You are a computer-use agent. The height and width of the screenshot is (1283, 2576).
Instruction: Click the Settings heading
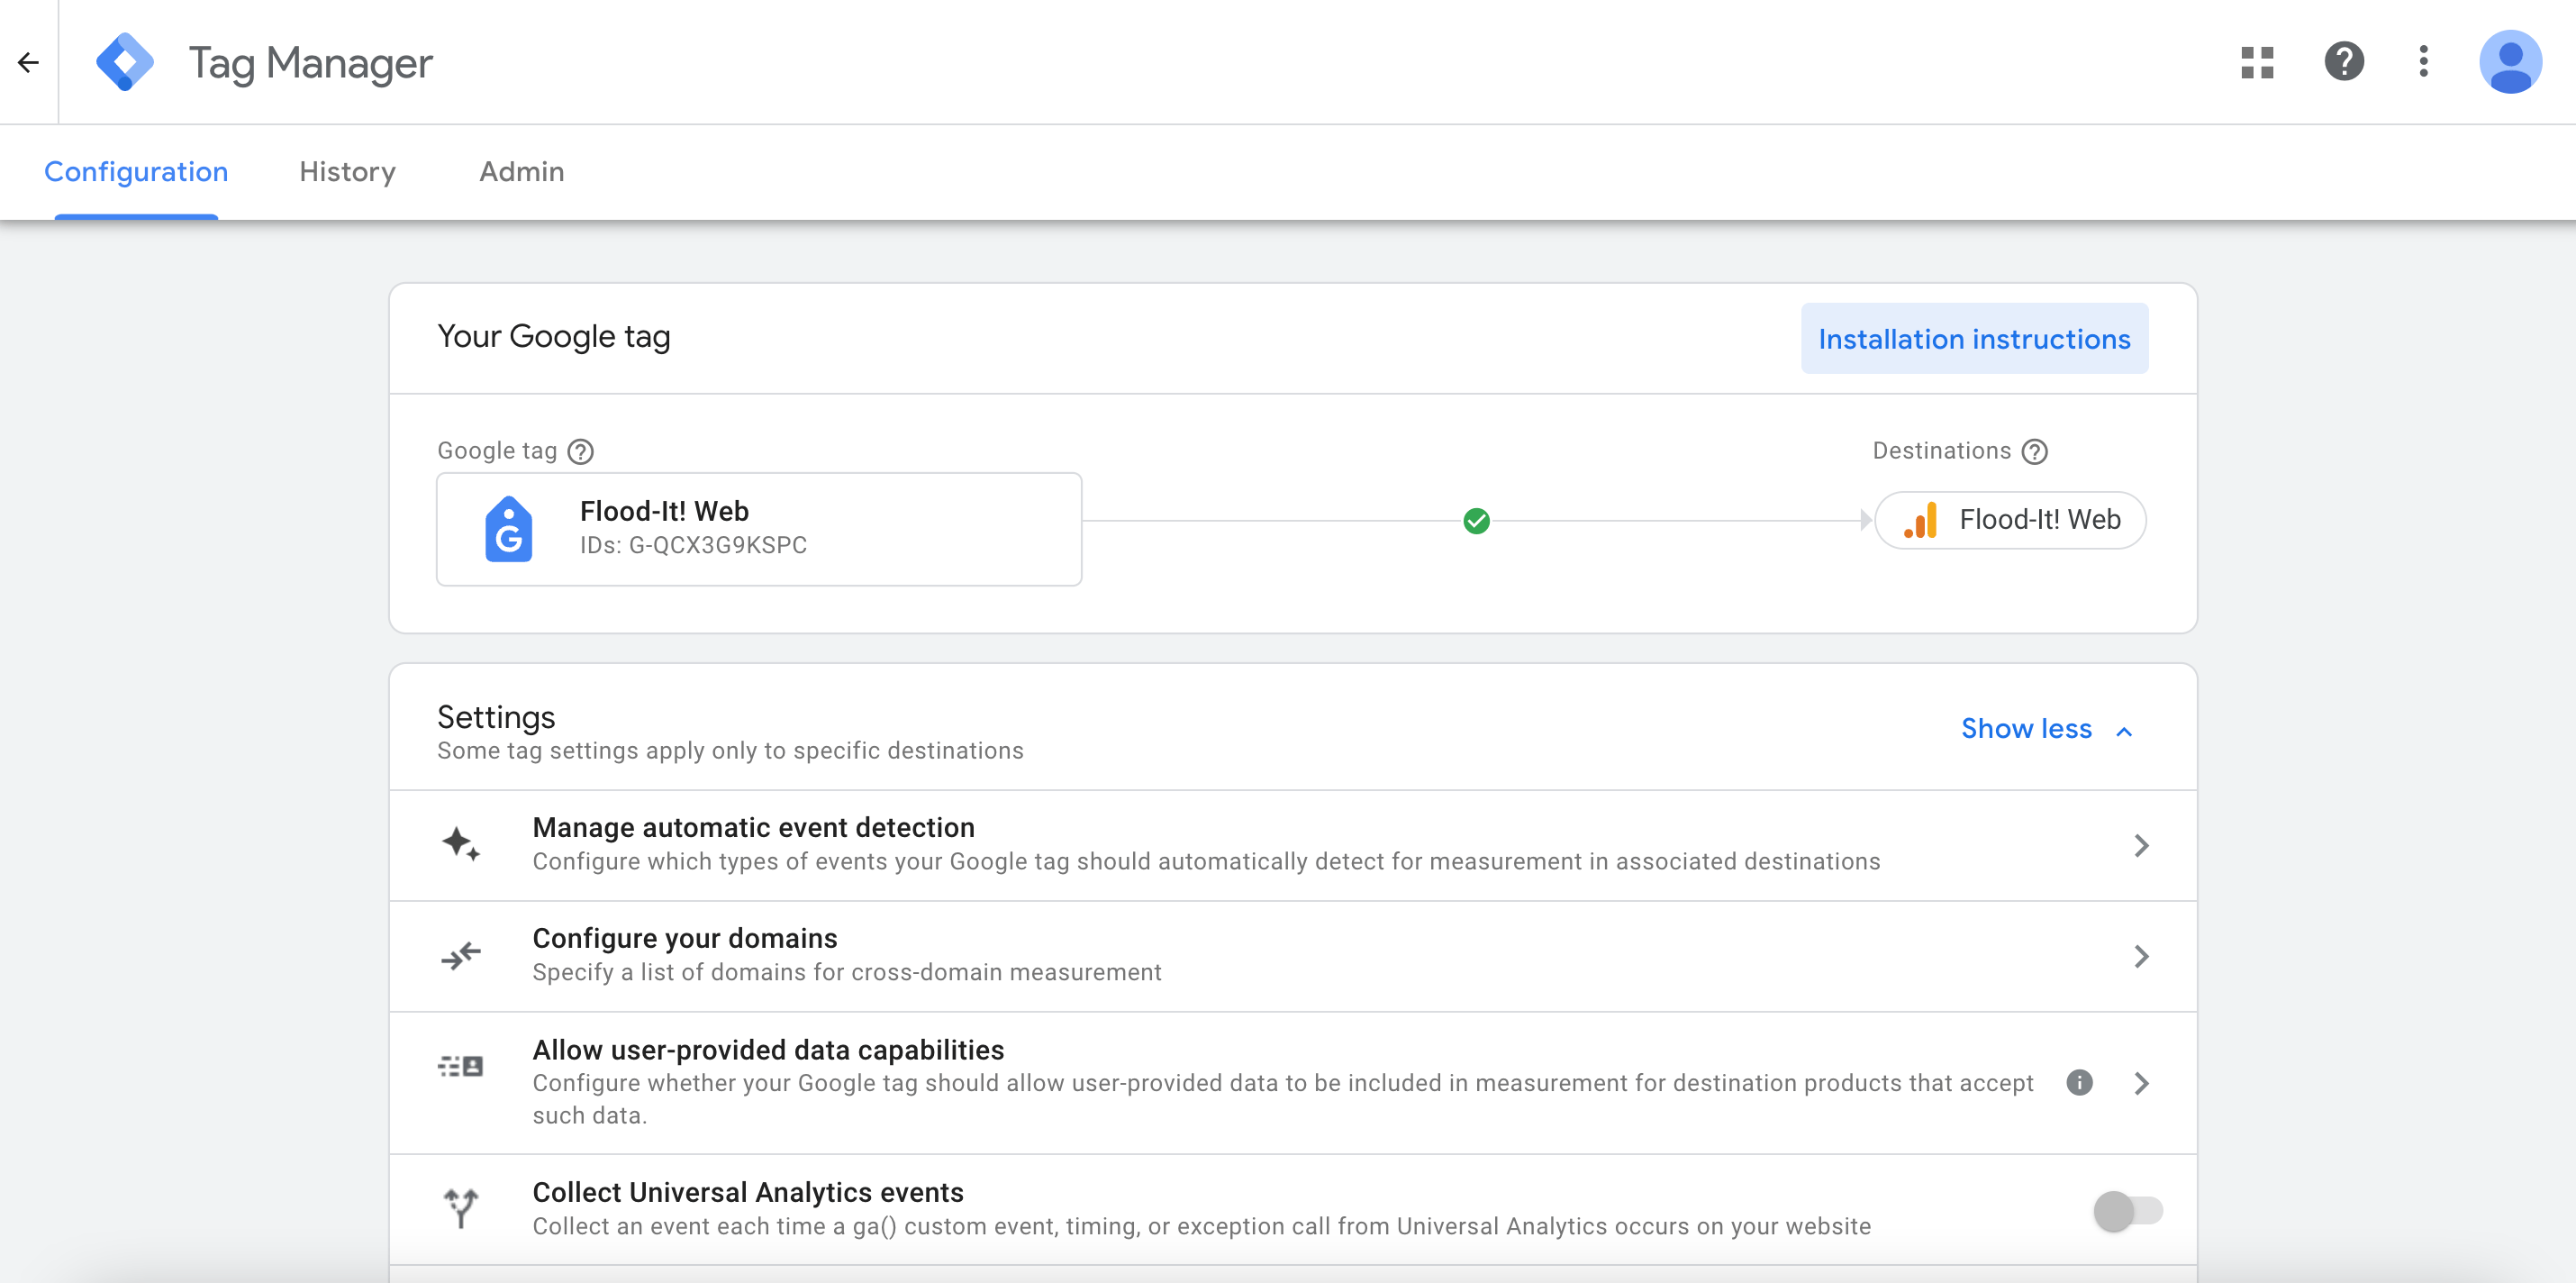coord(495,717)
